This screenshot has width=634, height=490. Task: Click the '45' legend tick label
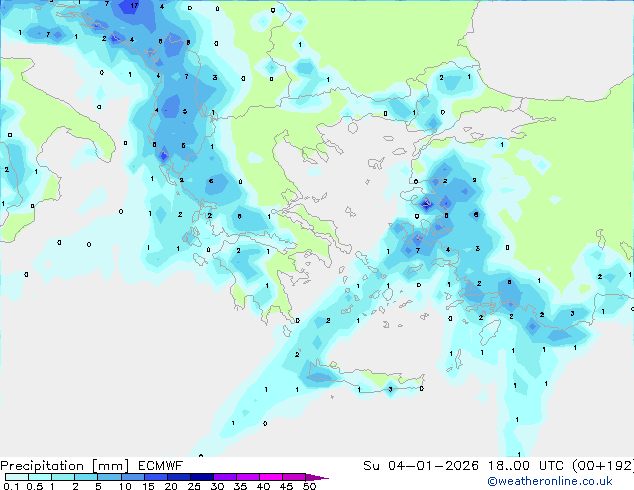click(286, 486)
